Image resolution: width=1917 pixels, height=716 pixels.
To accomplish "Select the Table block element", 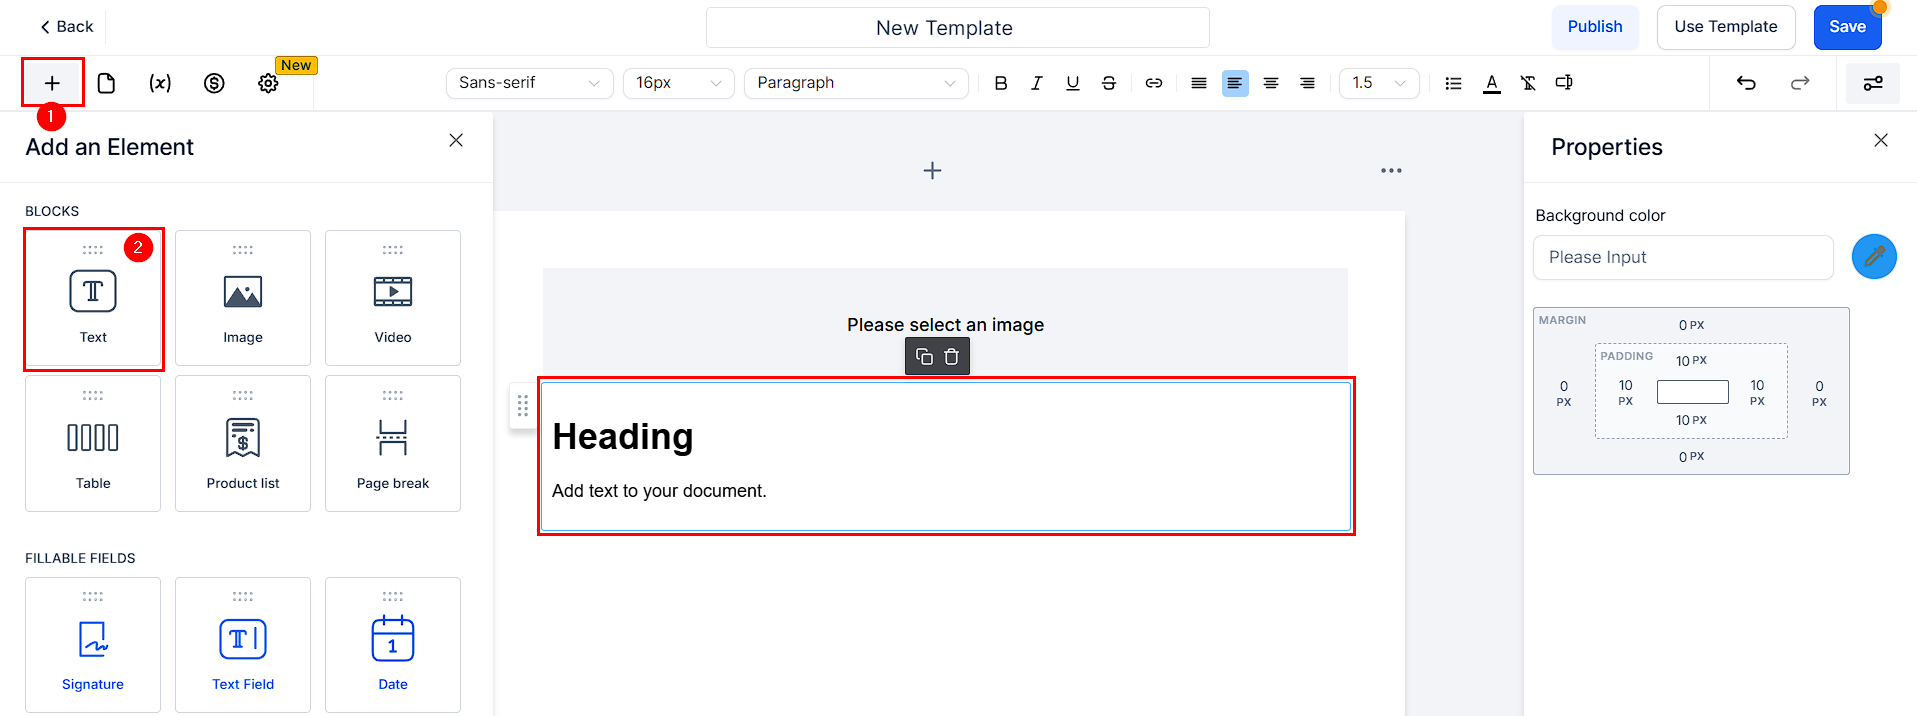I will pos(93,444).
